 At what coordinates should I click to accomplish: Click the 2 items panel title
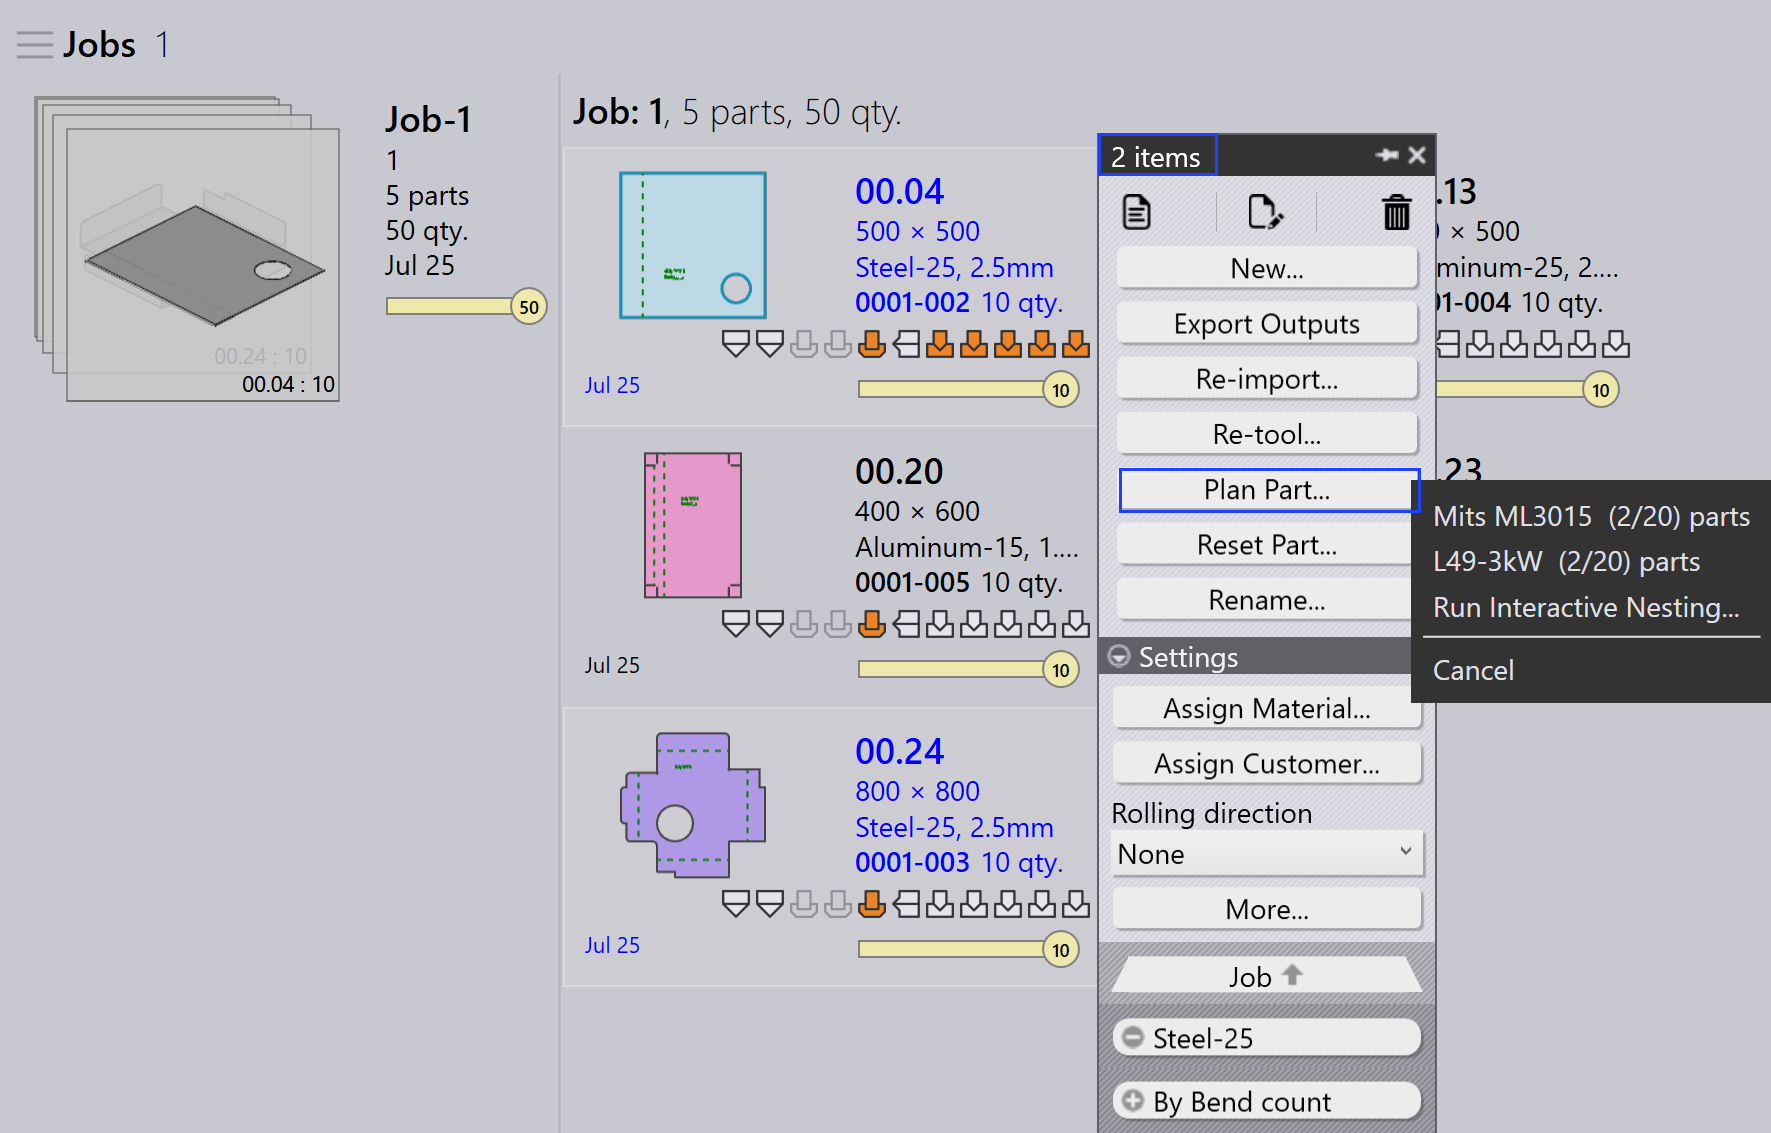pyautogui.click(x=1157, y=156)
